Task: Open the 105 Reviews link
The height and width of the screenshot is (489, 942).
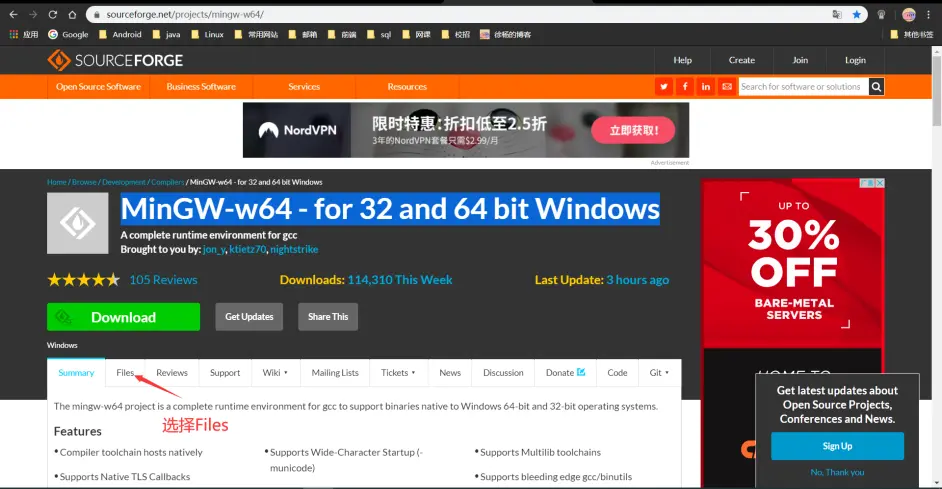Action: [x=163, y=280]
